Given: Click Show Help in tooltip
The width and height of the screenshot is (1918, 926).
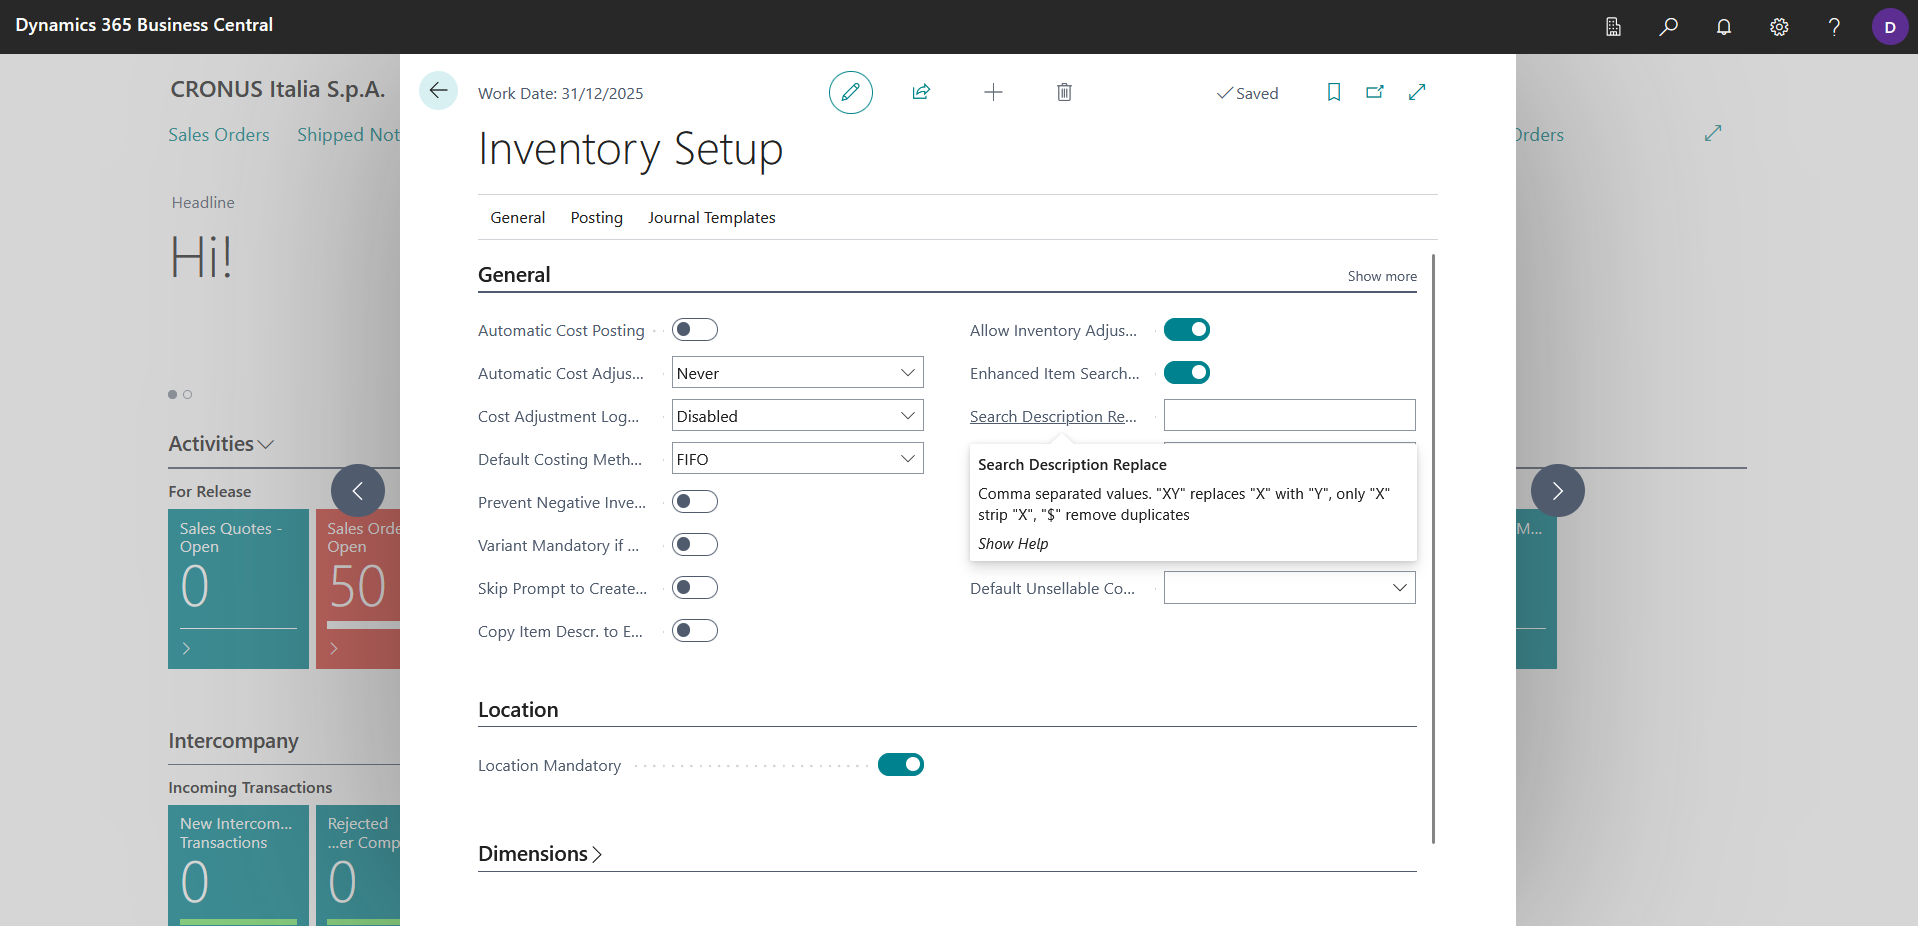Looking at the screenshot, I should pos(1013,544).
